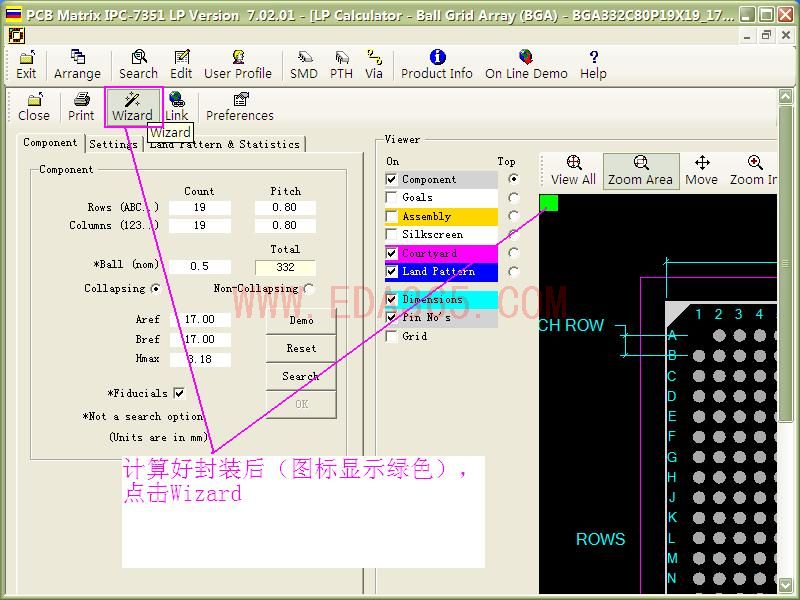Click the viewer vertical scrollbar thumb

pyautogui.click(x=785, y=263)
